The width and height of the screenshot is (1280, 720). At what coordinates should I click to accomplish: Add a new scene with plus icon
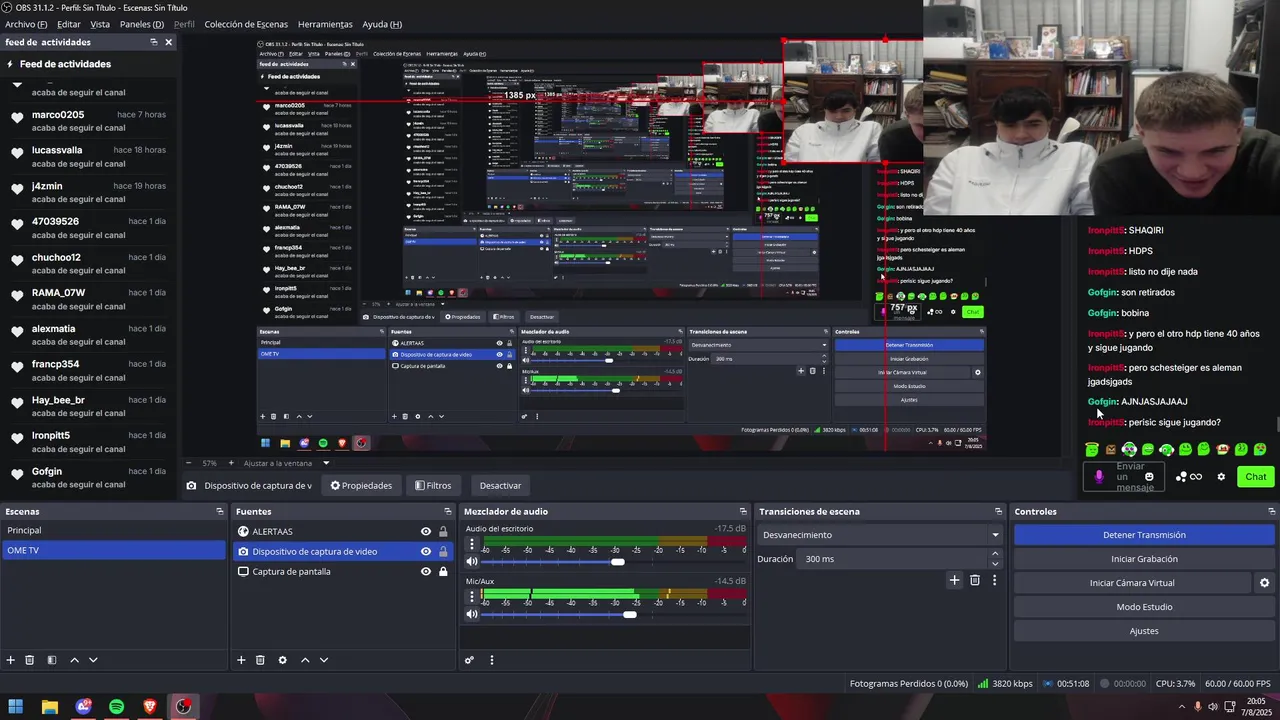[x=11, y=660]
